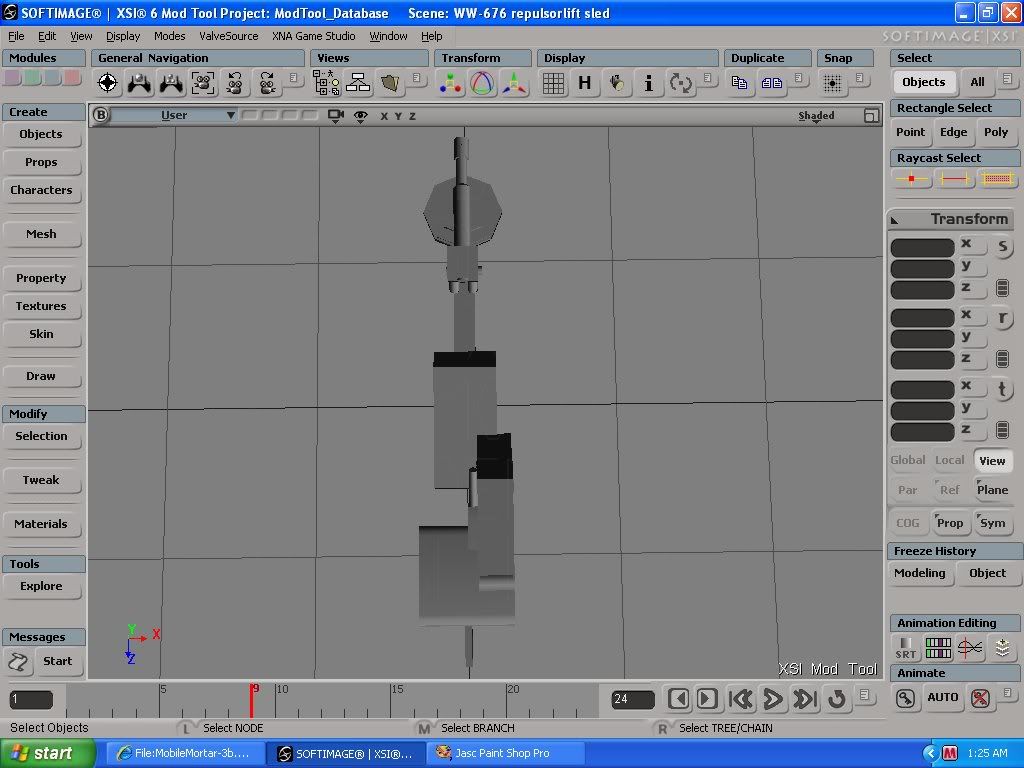The height and width of the screenshot is (768, 1024).
Task: Click the animation layers stack icon
Action: (x=1002, y=647)
